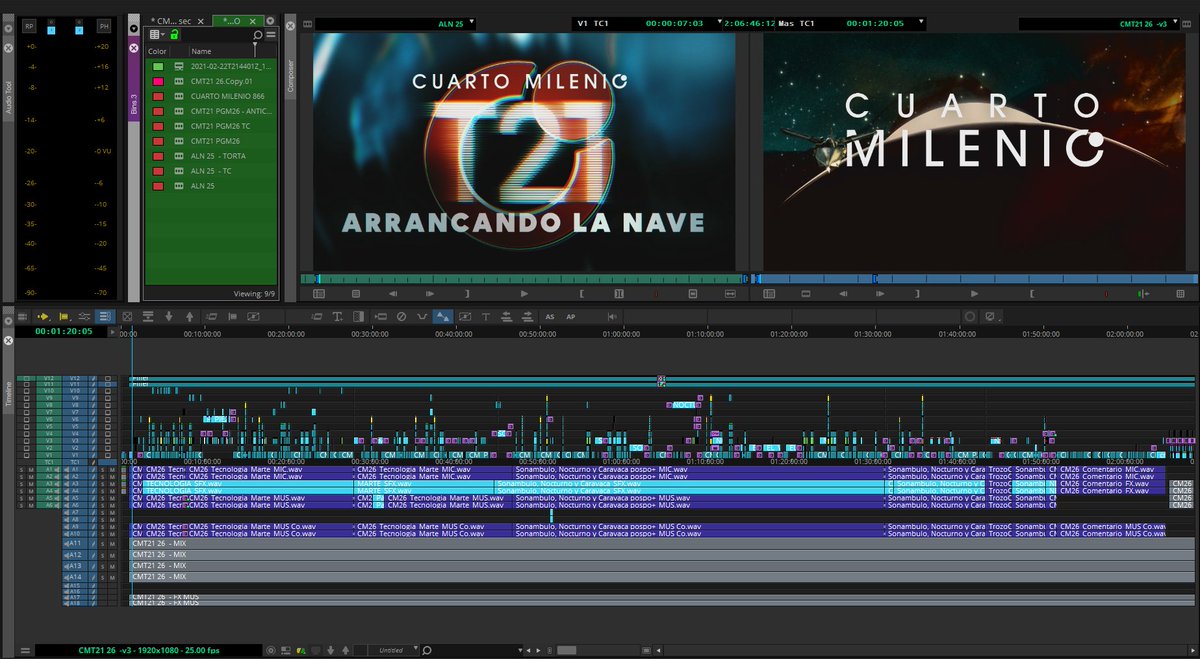
Task: Select the Composer vertical panel tab
Action: pos(291,75)
